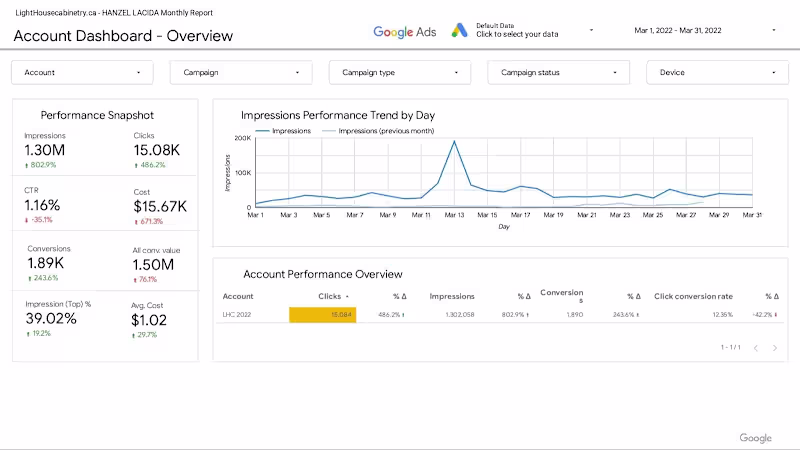Viewport: 800px width, 450px height.
Task: Click the highlighted 15,084 clicks cell
Action: coord(322,315)
